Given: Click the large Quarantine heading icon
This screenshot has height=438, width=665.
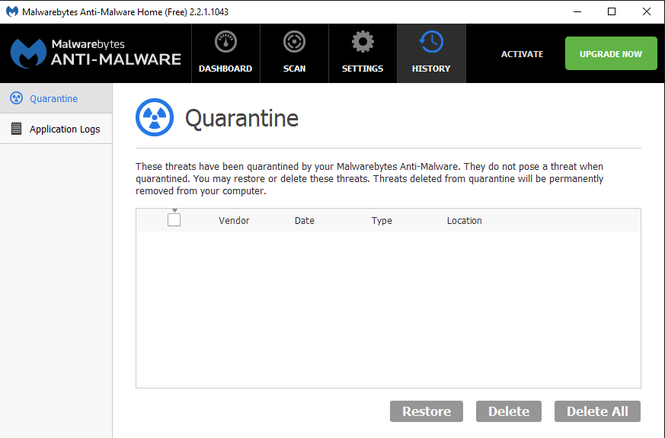Looking at the screenshot, I should (154, 117).
